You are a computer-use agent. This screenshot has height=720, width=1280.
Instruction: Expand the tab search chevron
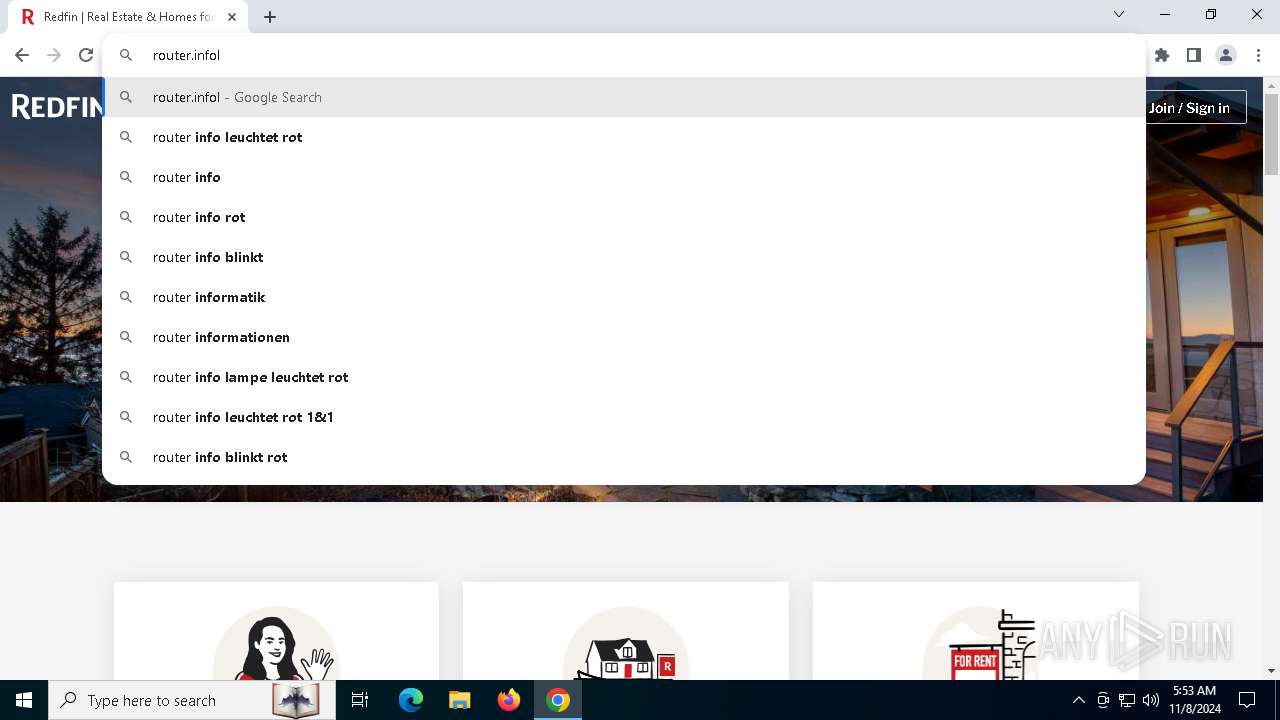tap(1119, 14)
